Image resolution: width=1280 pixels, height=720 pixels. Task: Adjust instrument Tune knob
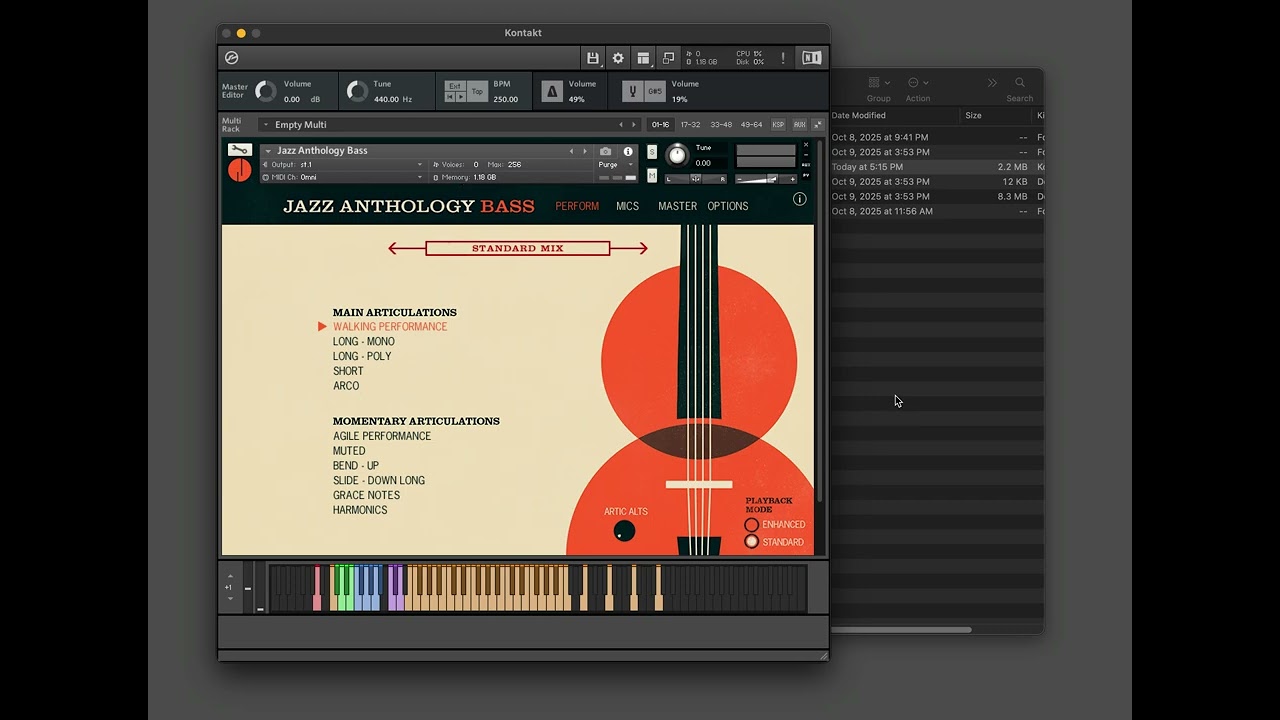pyautogui.click(x=677, y=155)
